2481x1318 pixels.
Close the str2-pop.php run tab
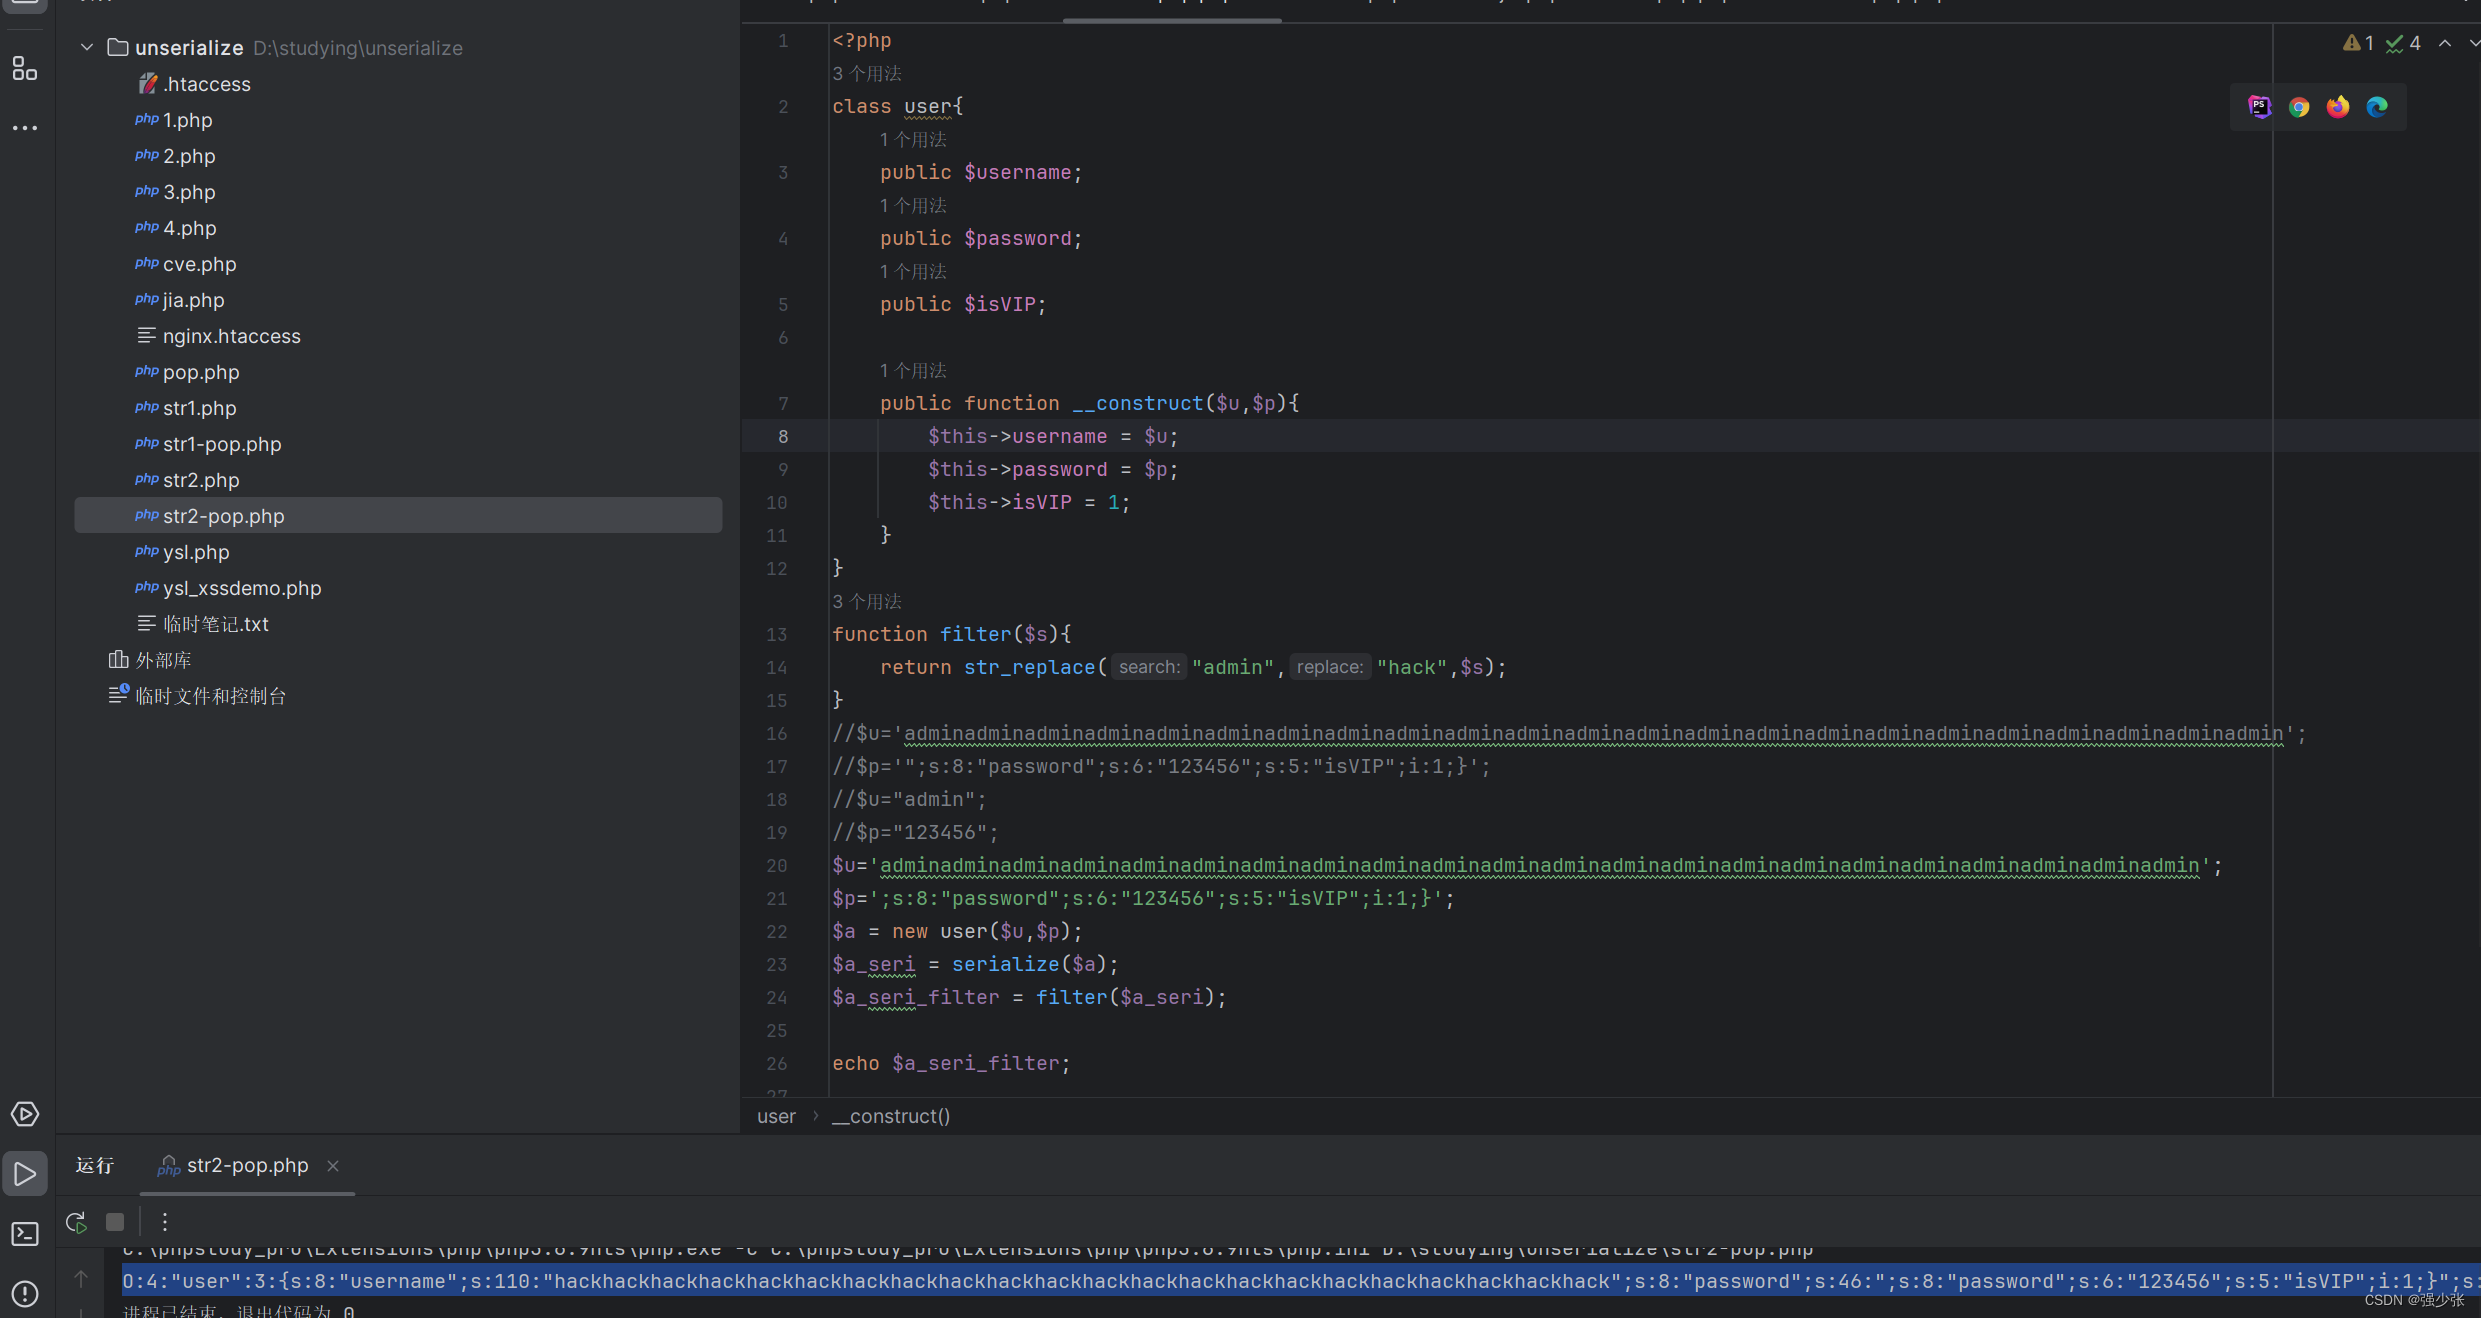333,1166
